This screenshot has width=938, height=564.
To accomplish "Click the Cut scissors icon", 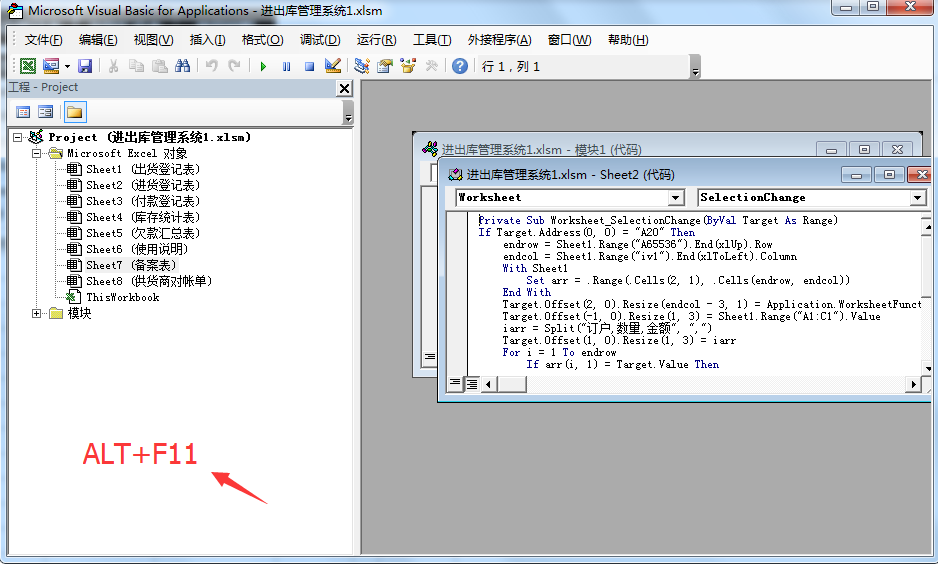I will (113, 66).
